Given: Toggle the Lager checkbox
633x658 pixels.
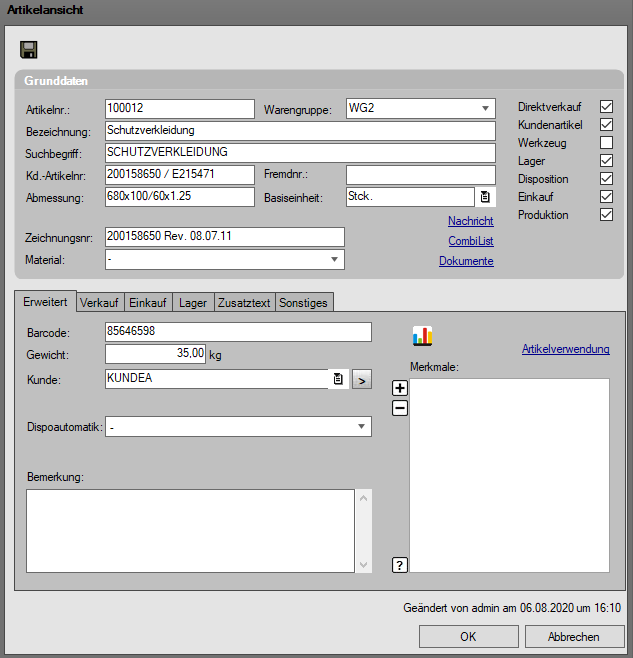Looking at the screenshot, I should tap(606, 161).
